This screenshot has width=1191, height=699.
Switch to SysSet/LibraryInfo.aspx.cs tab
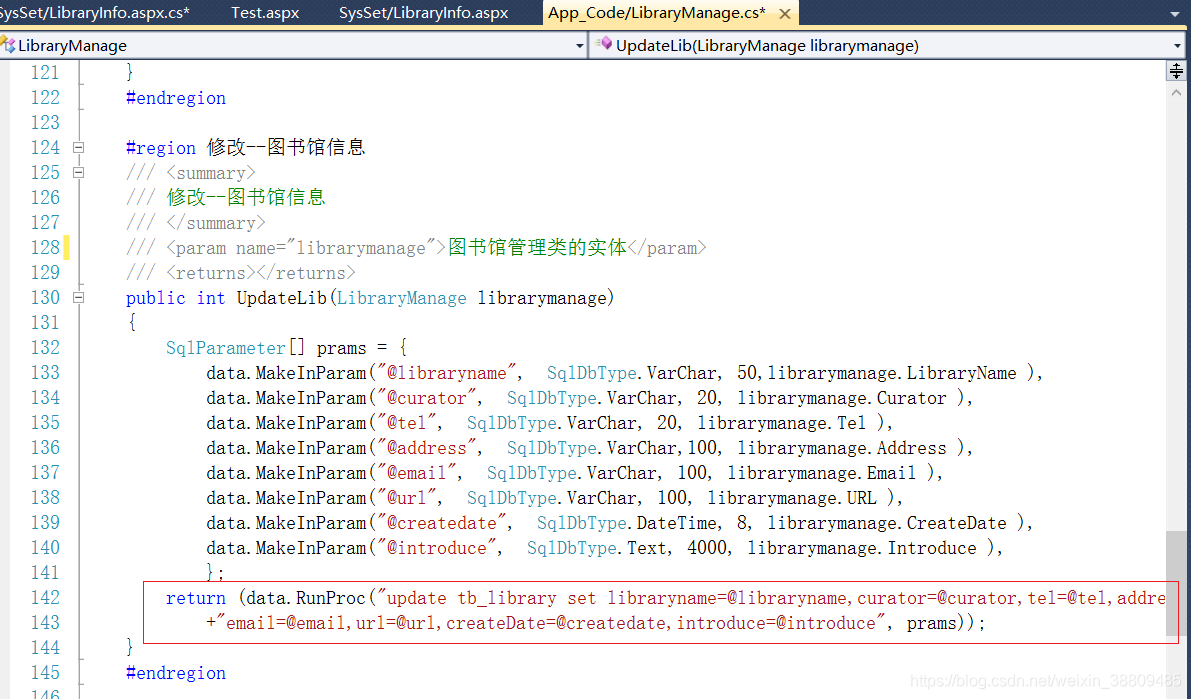point(95,13)
